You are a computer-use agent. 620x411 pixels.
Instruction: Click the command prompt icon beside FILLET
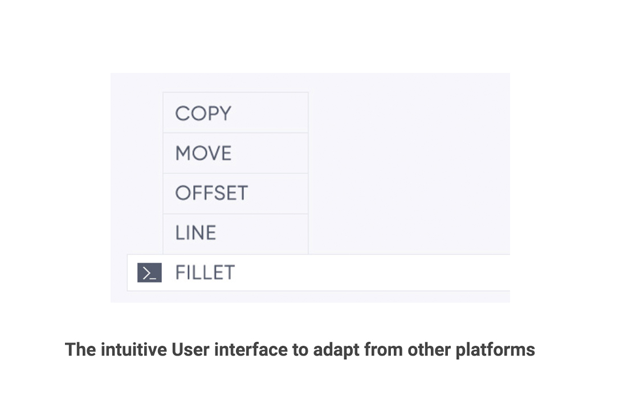click(x=149, y=273)
